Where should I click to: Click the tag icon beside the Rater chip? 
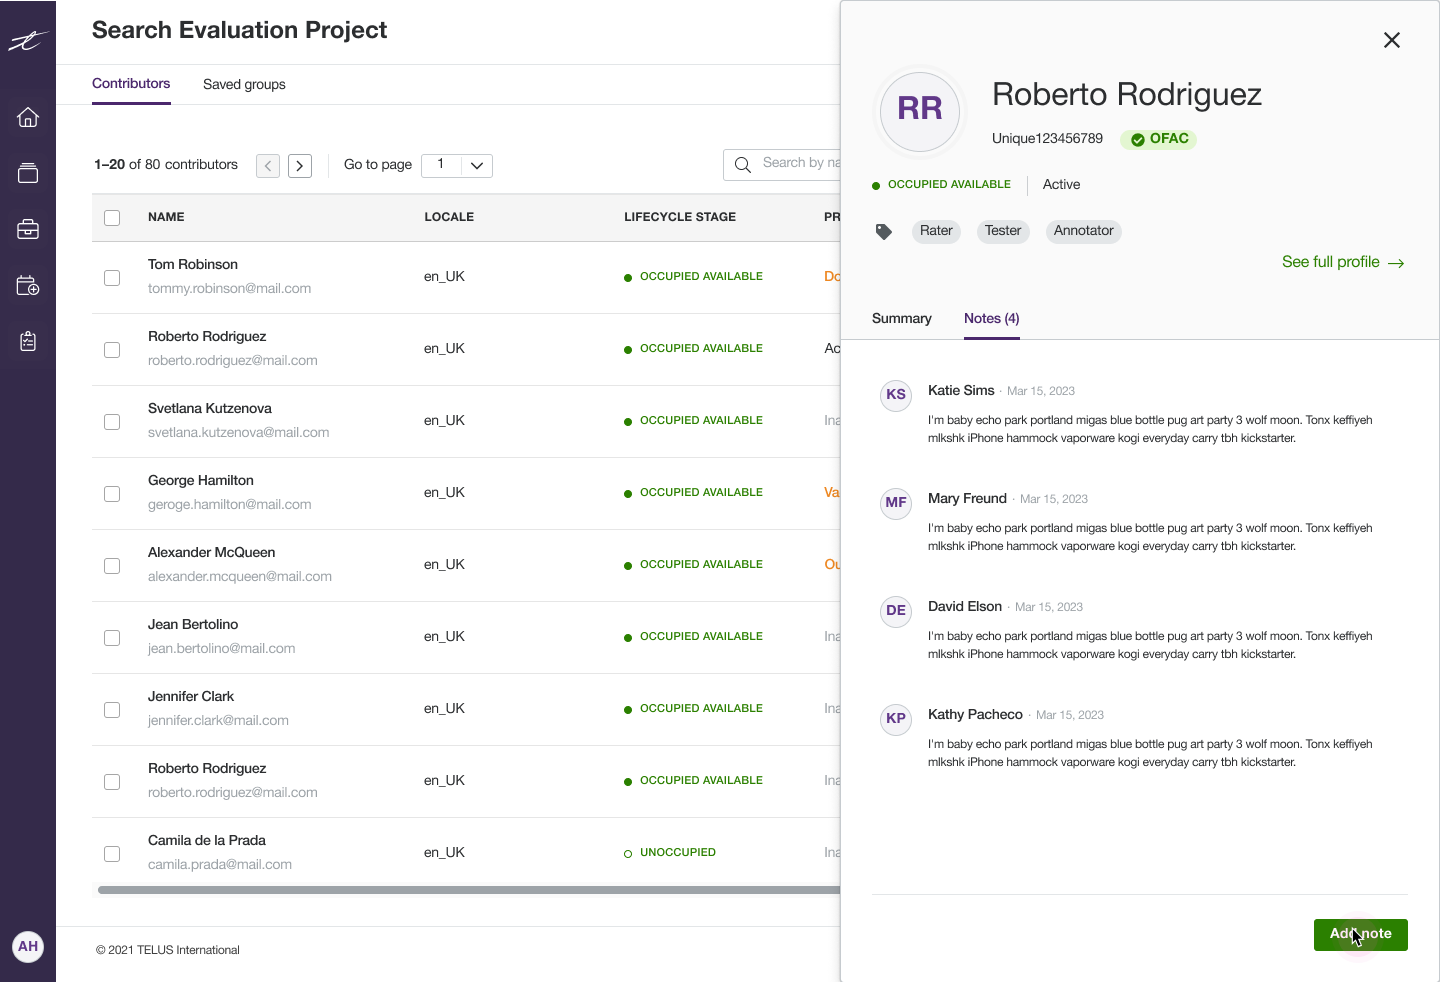pos(884,231)
